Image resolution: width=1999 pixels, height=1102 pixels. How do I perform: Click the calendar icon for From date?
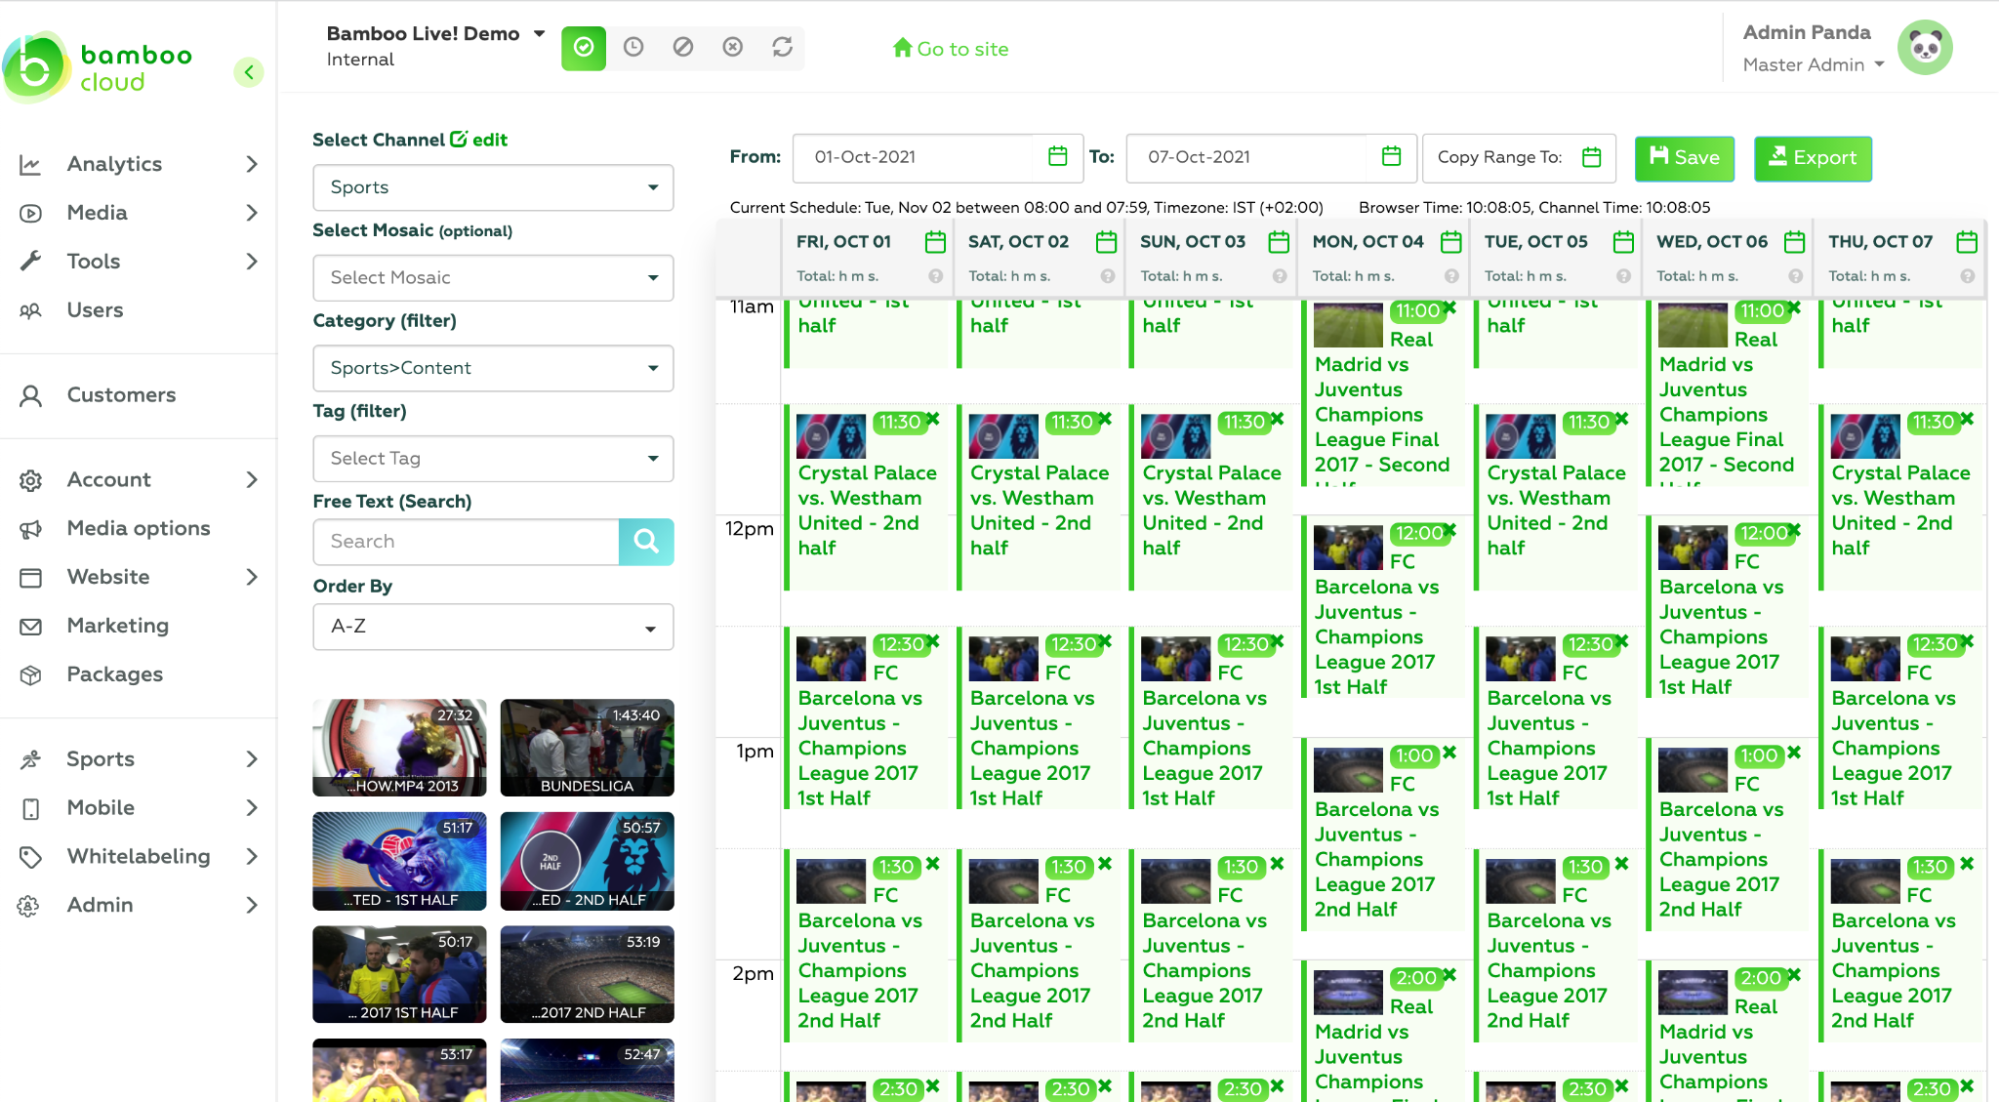pos(1059,157)
